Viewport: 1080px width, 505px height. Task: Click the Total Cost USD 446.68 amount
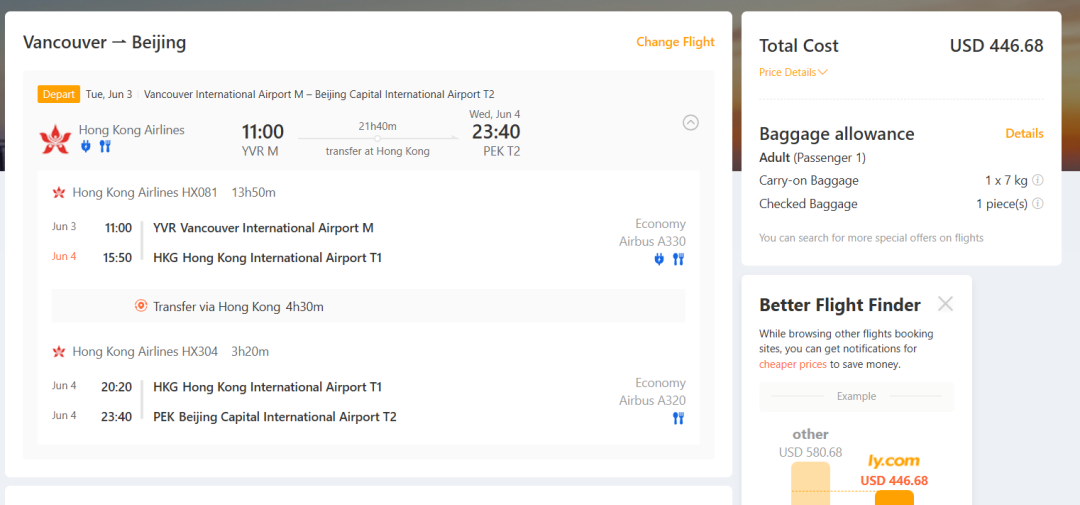[x=996, y=45]
